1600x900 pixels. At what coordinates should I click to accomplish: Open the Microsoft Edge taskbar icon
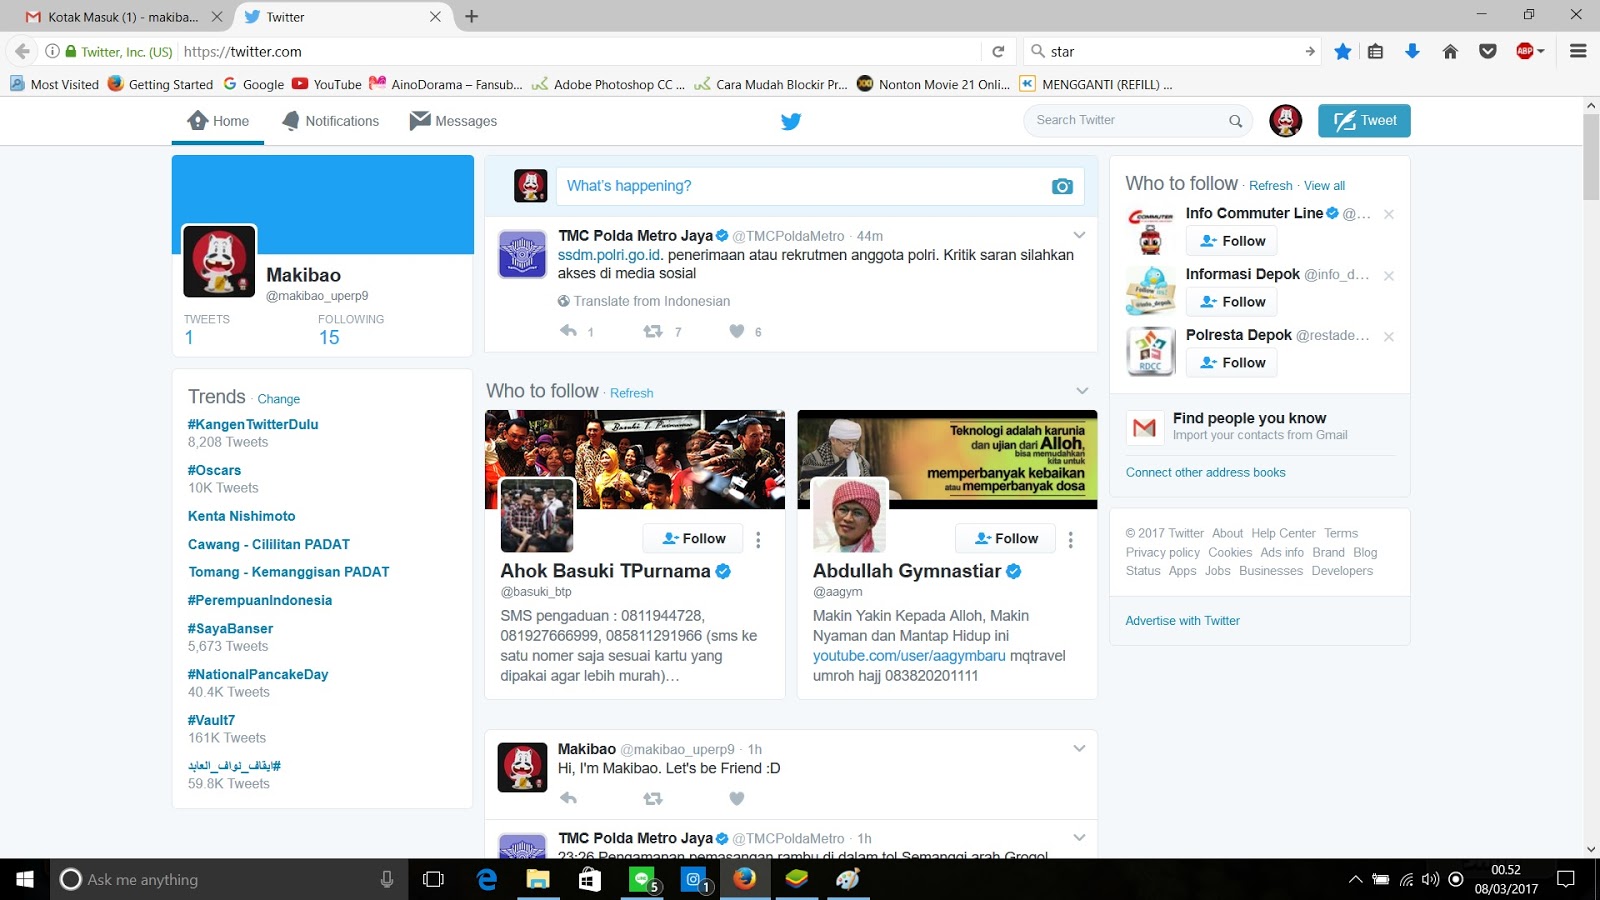(x=487, y=879)
